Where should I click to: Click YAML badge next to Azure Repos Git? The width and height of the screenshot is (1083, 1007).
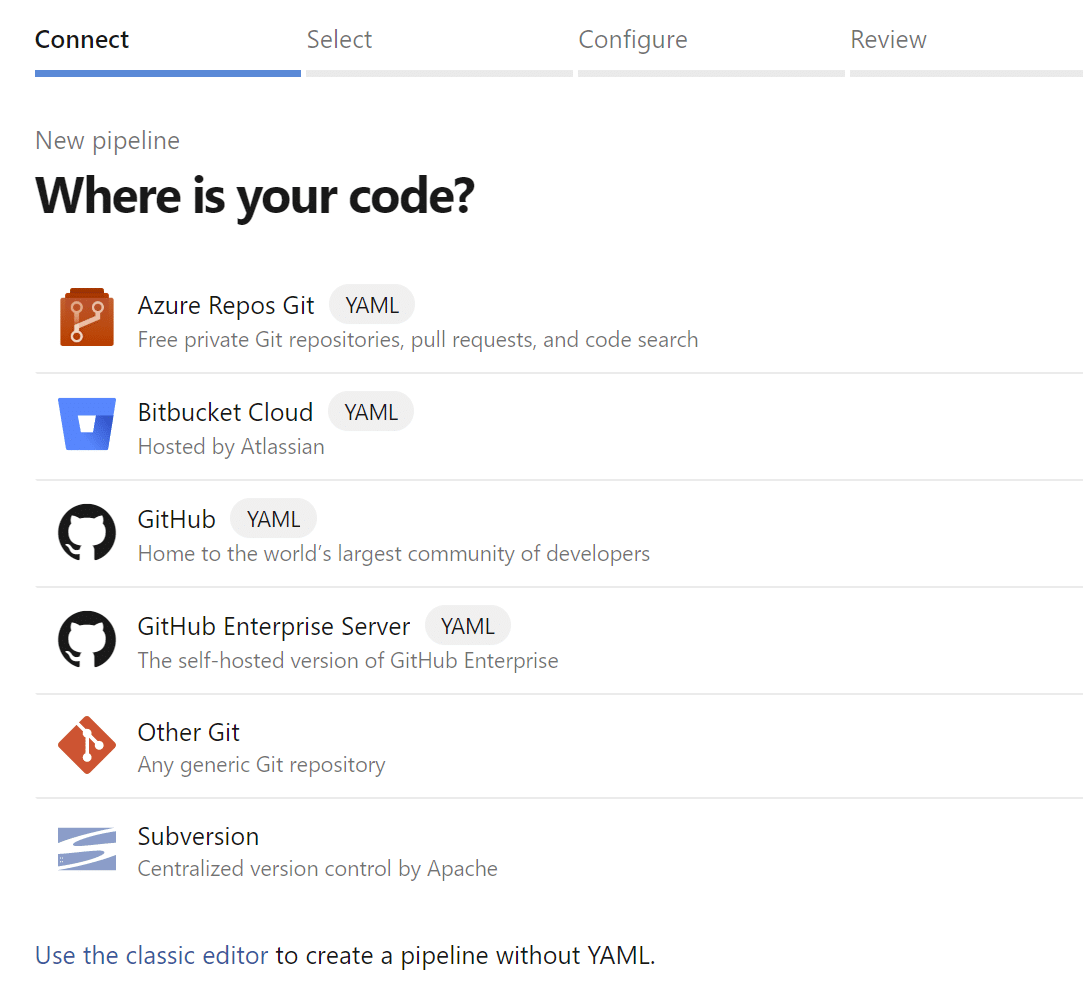click(372, 305)
